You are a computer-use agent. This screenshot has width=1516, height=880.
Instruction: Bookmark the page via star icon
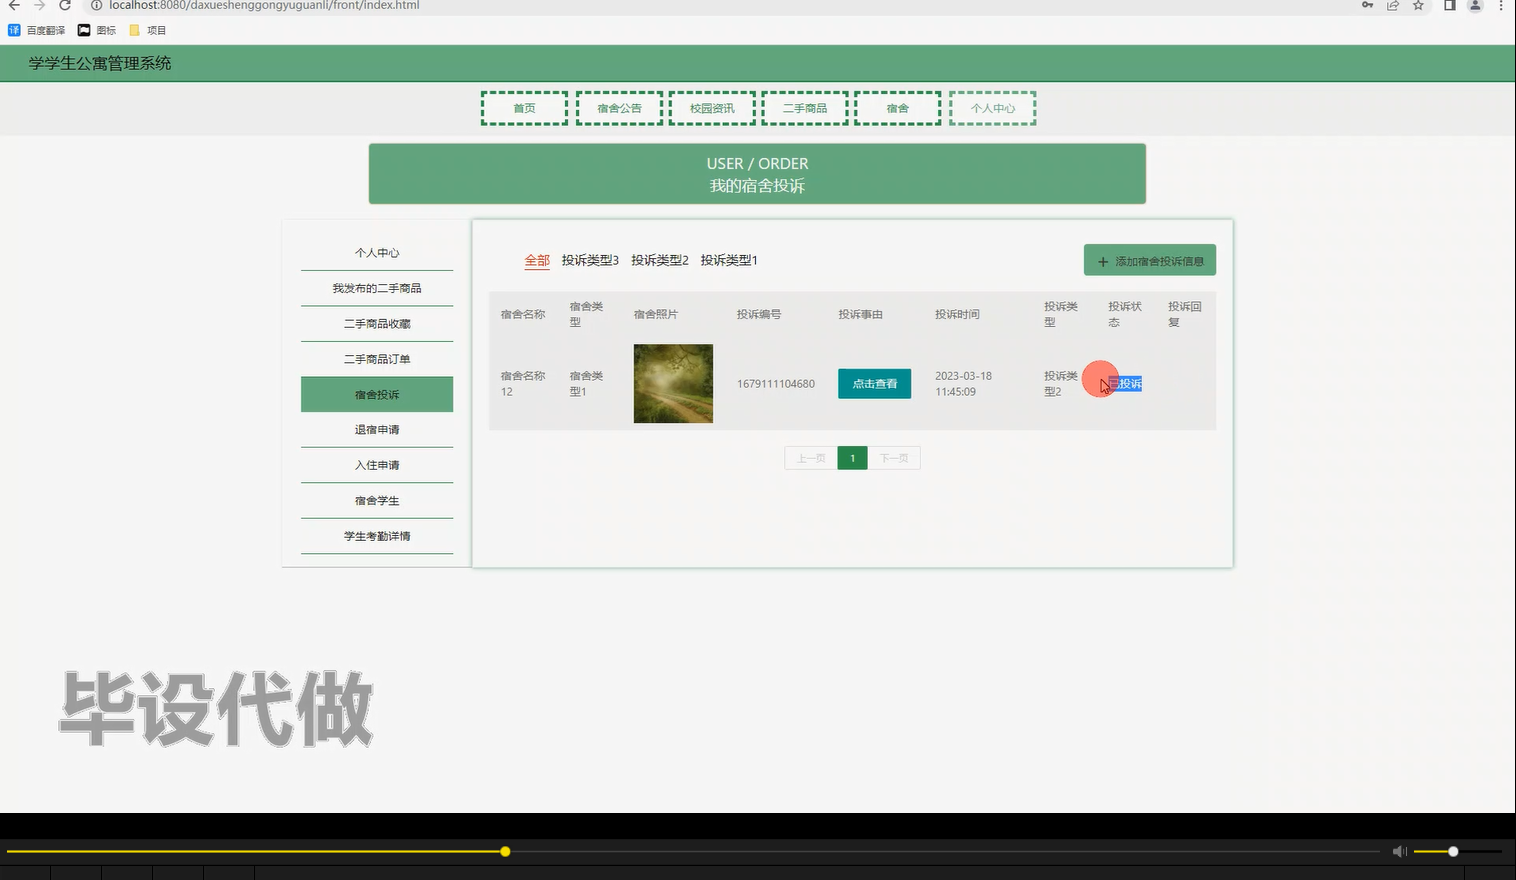1417,6
